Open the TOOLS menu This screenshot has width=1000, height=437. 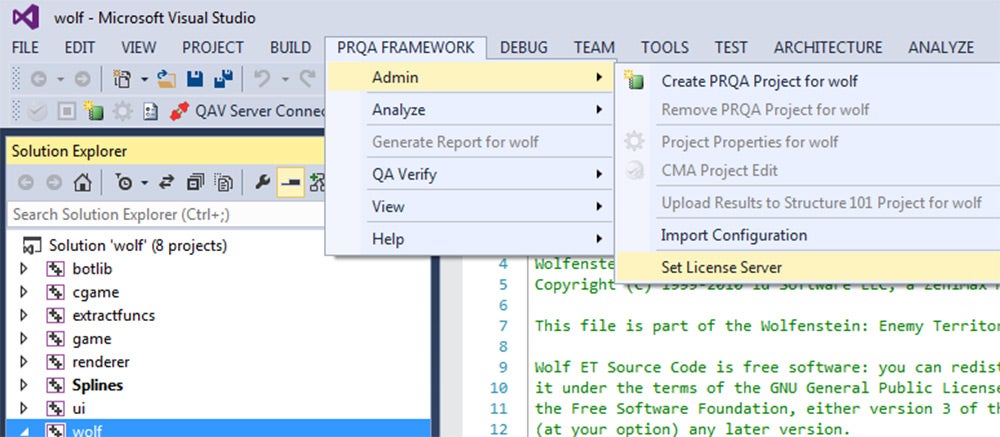pos(665,48)
